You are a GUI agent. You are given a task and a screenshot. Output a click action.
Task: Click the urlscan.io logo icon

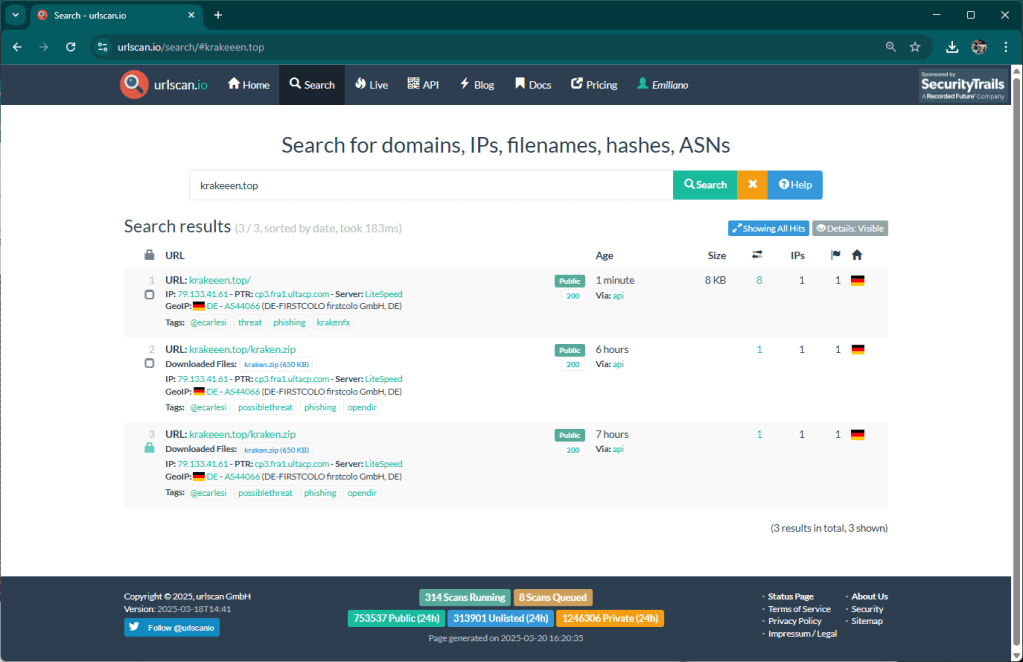[134, 85]
